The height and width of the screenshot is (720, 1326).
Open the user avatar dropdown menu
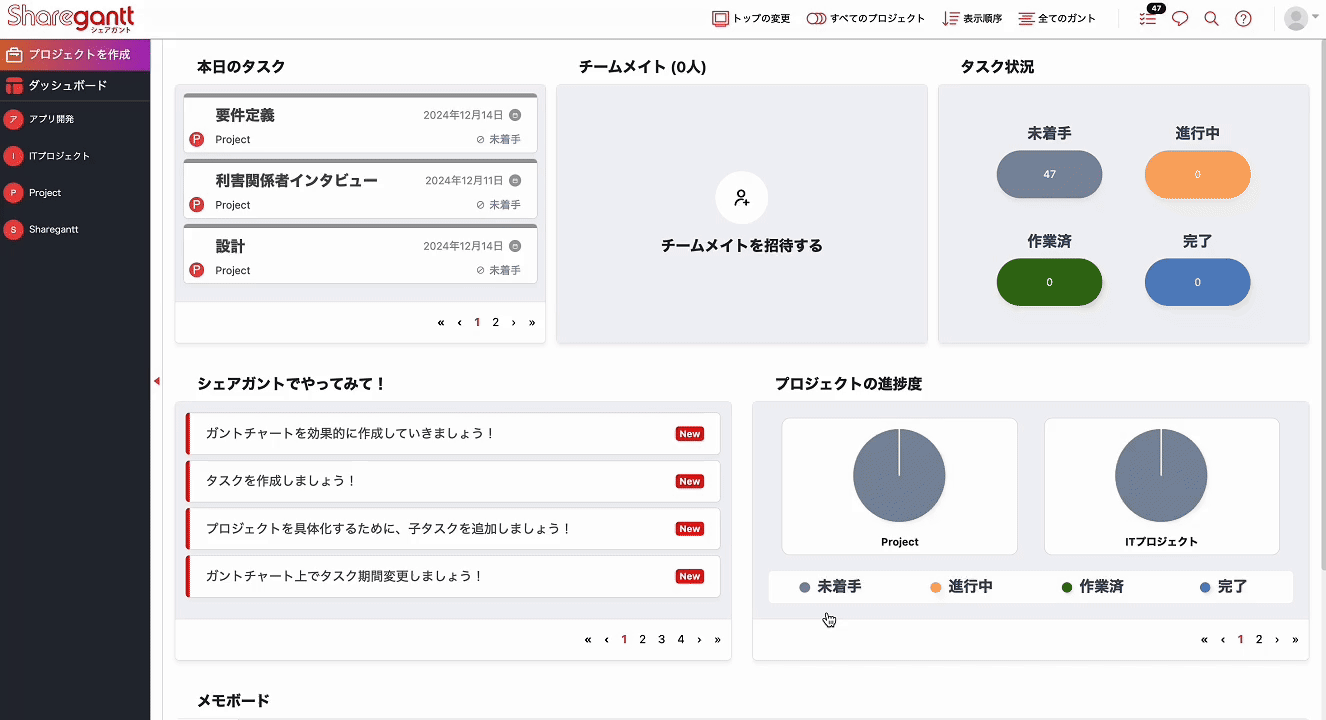(x=1301, y=18)
